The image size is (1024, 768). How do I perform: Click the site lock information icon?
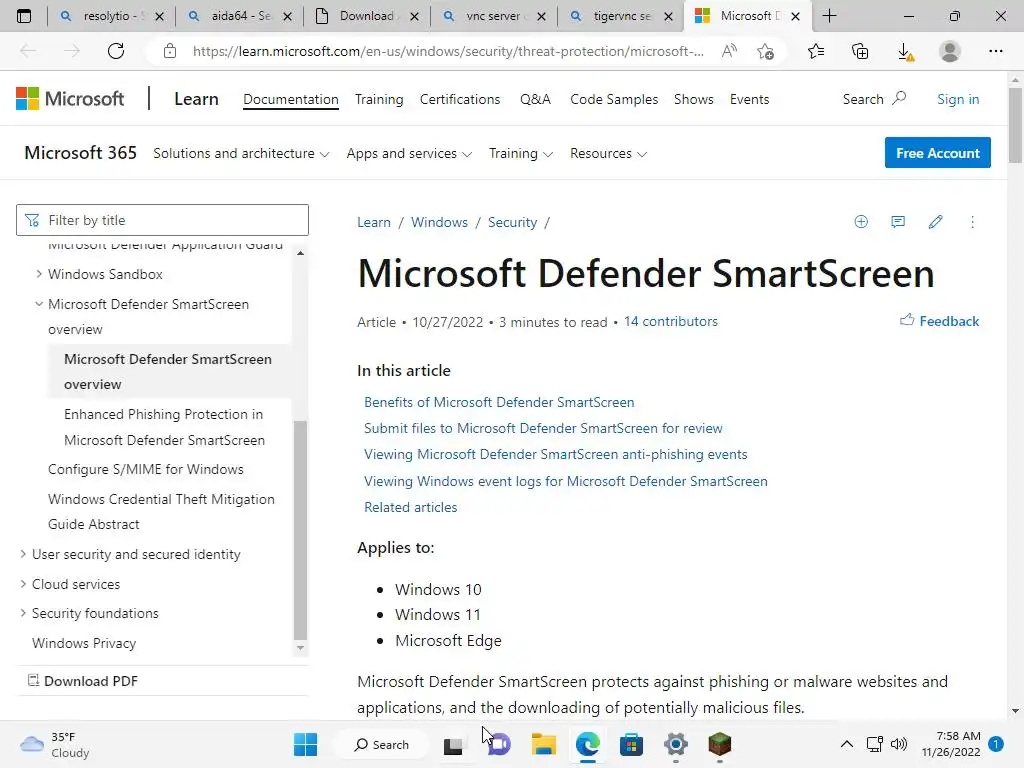click(170, 51)
